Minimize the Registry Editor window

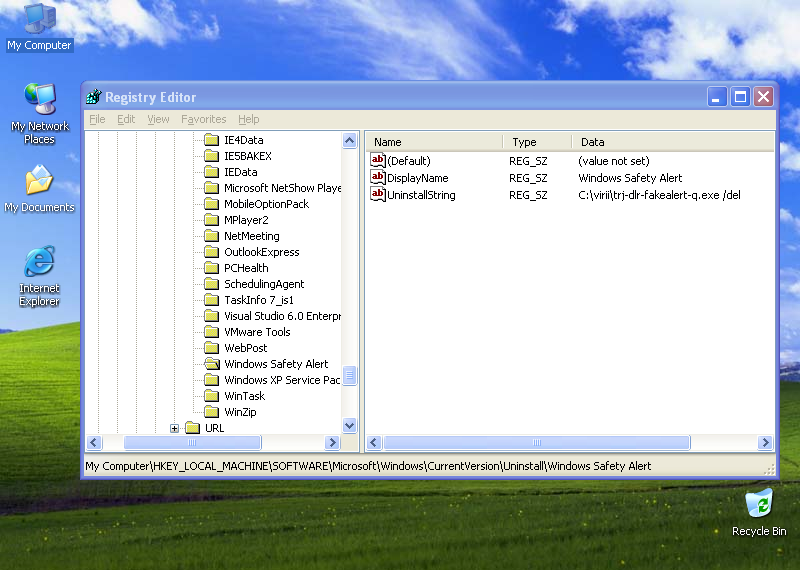coord(716,96)
